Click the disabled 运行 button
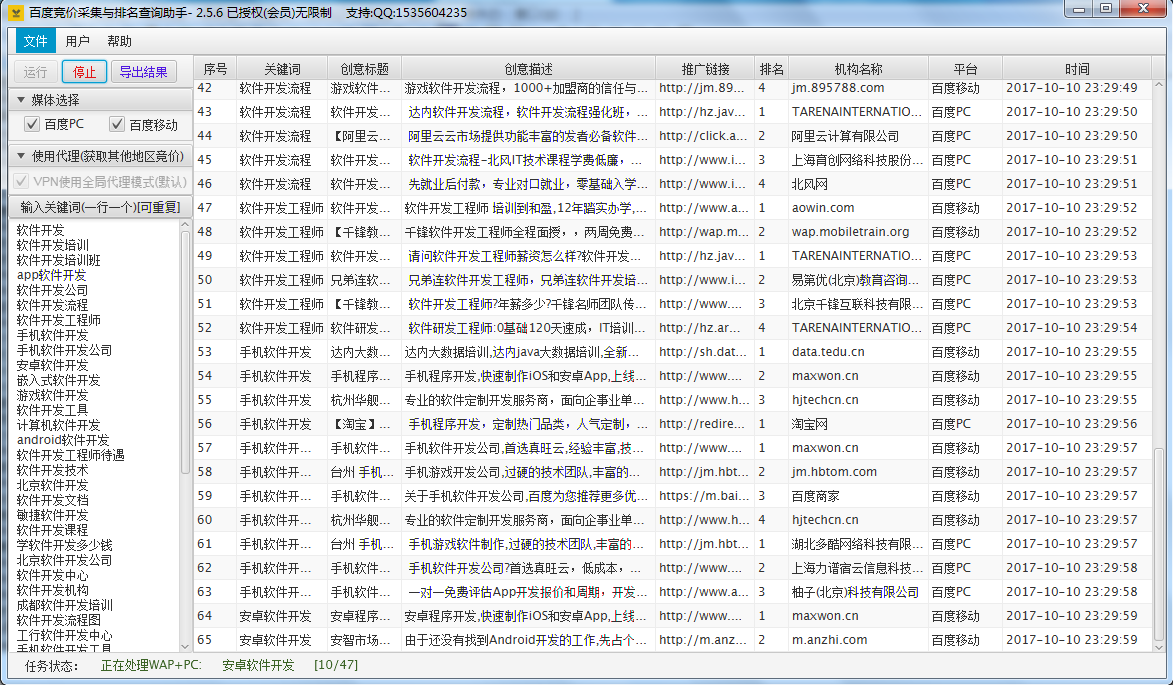 35,72
